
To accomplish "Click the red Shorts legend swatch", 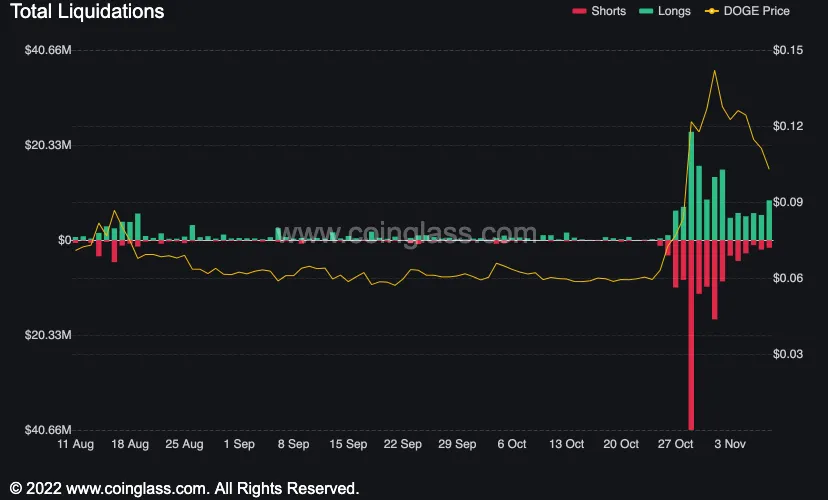I will 579,11.
